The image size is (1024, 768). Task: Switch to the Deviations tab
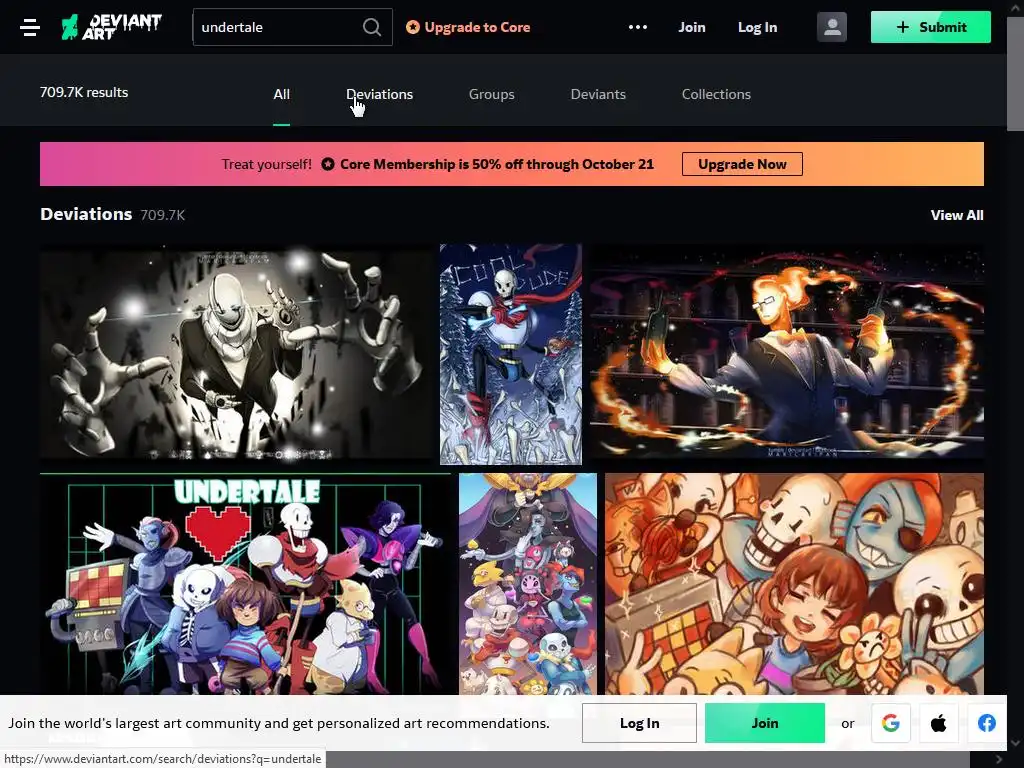pos(379,95)
